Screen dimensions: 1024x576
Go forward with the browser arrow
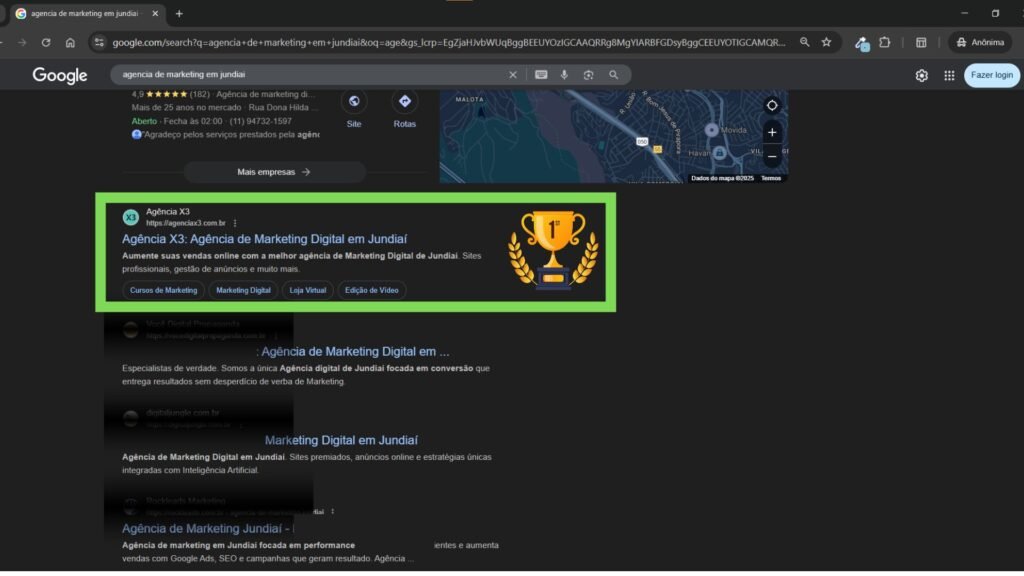tap(22, 42)
